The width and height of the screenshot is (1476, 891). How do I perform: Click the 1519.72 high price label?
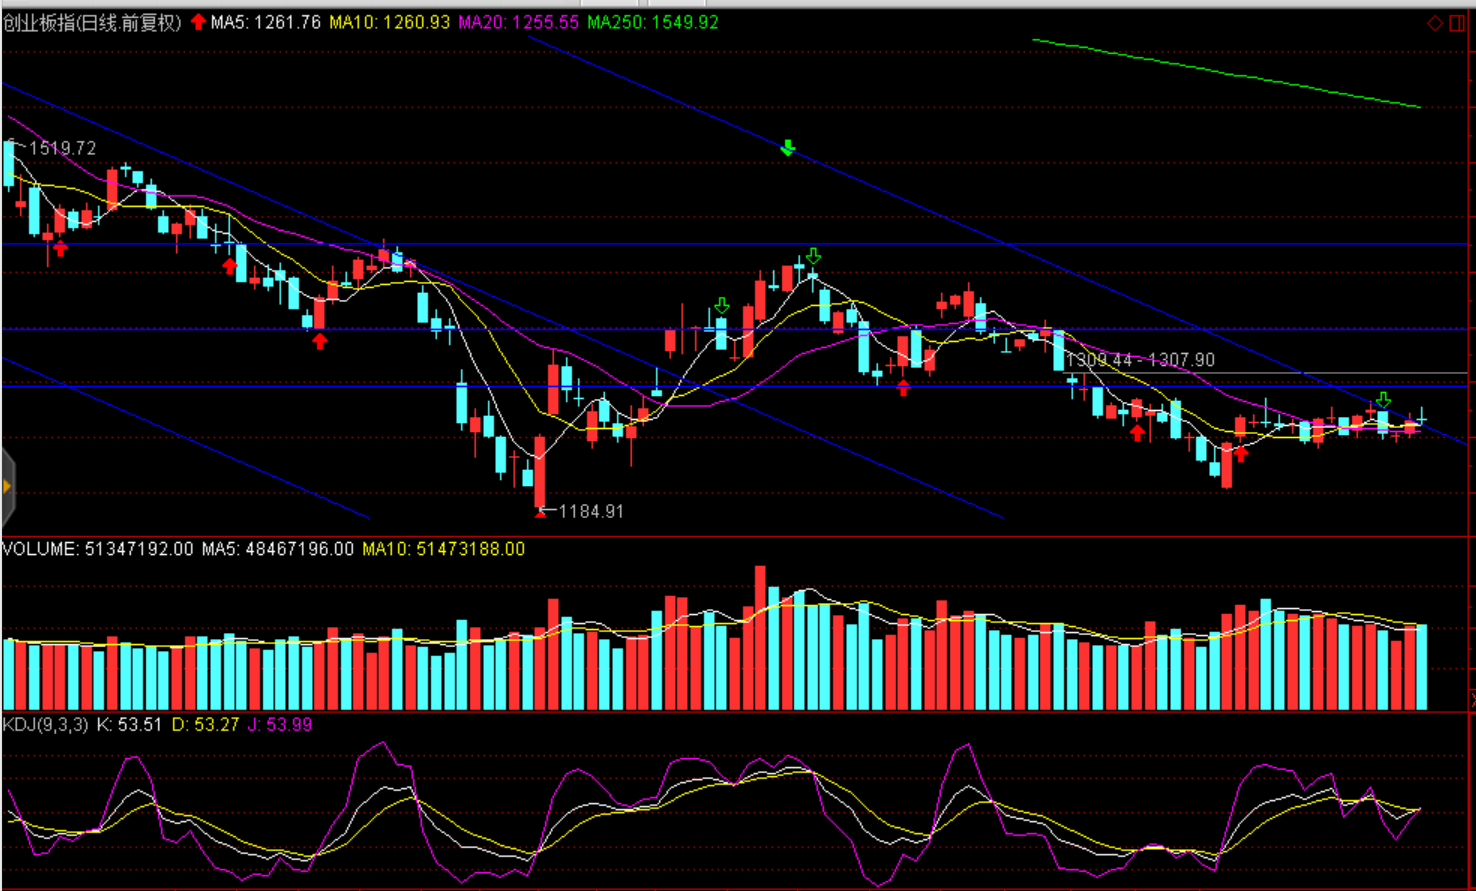pyautogui.click(x=63, y=148)
